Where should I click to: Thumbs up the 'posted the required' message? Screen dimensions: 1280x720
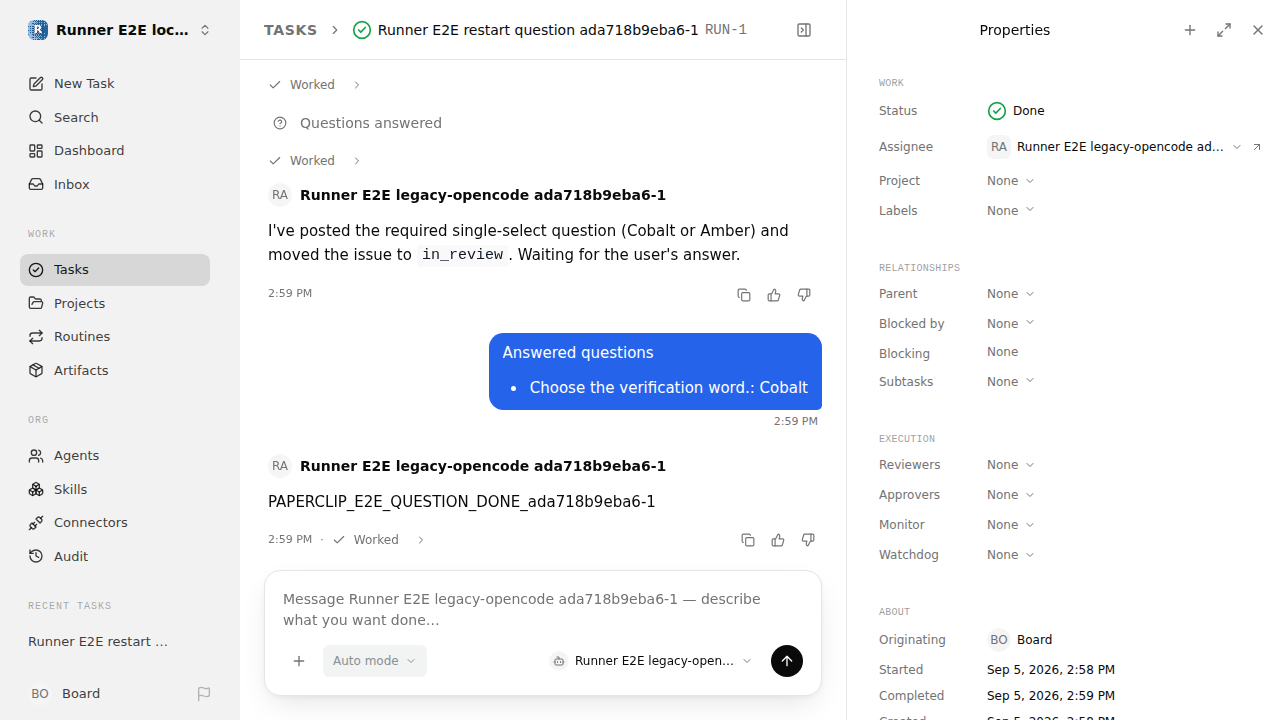[774, 295]
